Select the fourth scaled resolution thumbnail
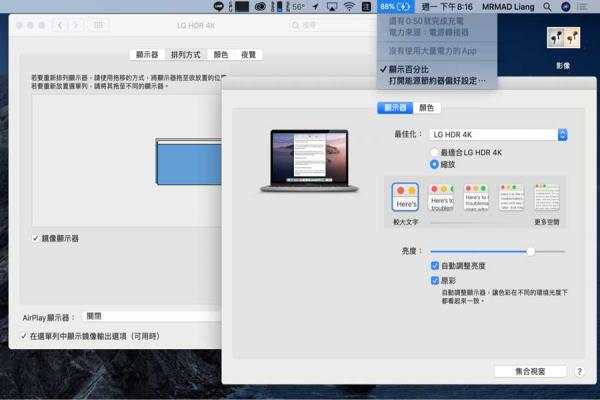600x400 pixels. [512, 198]
